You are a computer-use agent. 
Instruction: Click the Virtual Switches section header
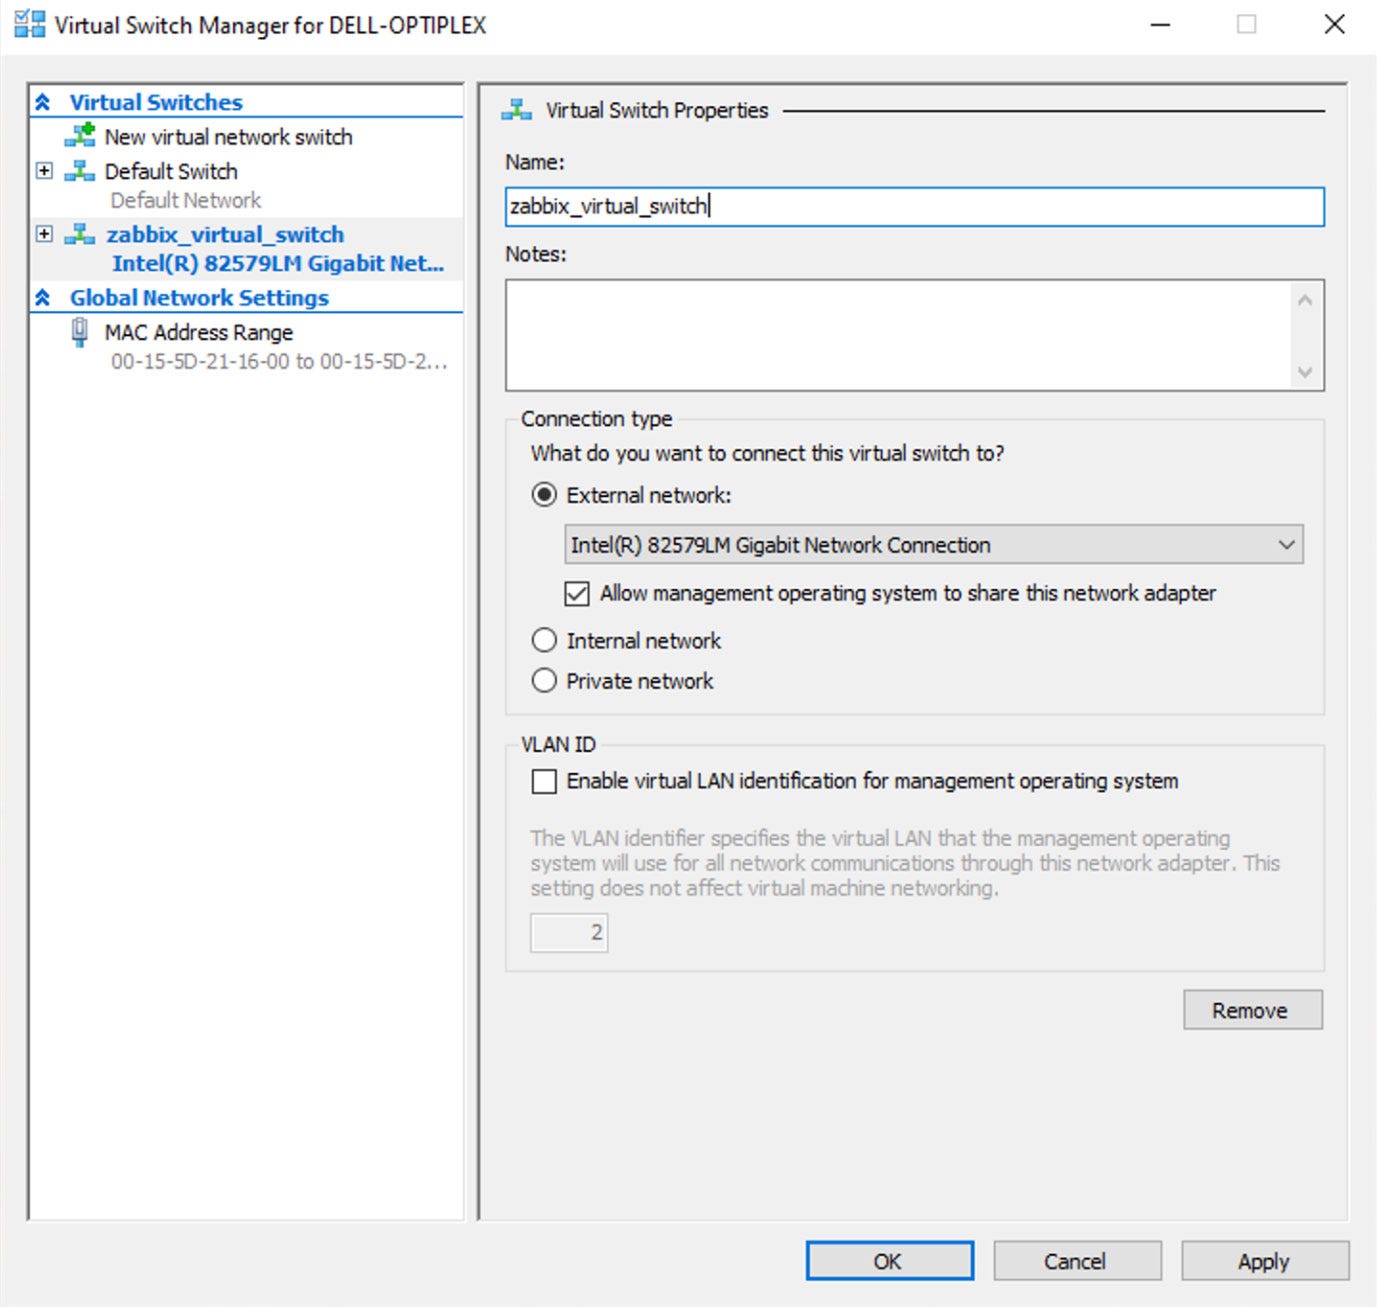click(x=156, y=102)
